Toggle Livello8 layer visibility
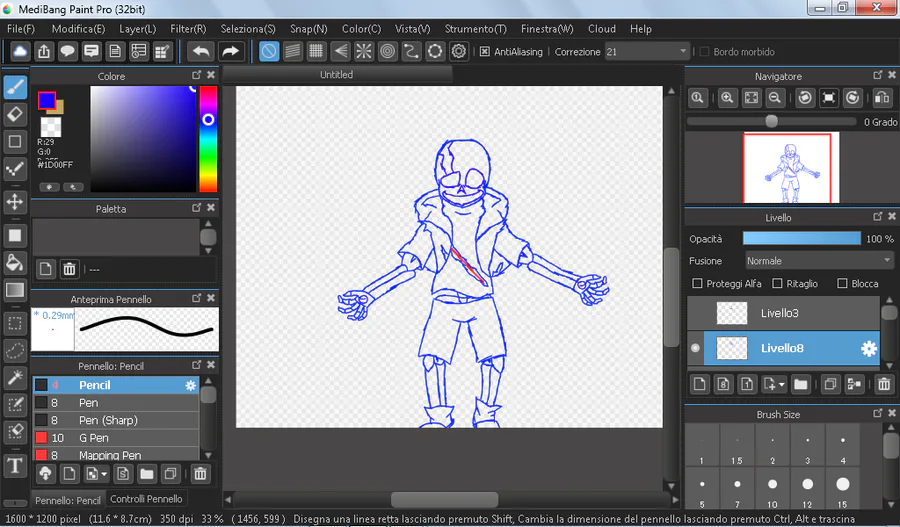Image resolution: width=900 pixels, height=527 pixels. pyautogui.click(x=696, y=348)
